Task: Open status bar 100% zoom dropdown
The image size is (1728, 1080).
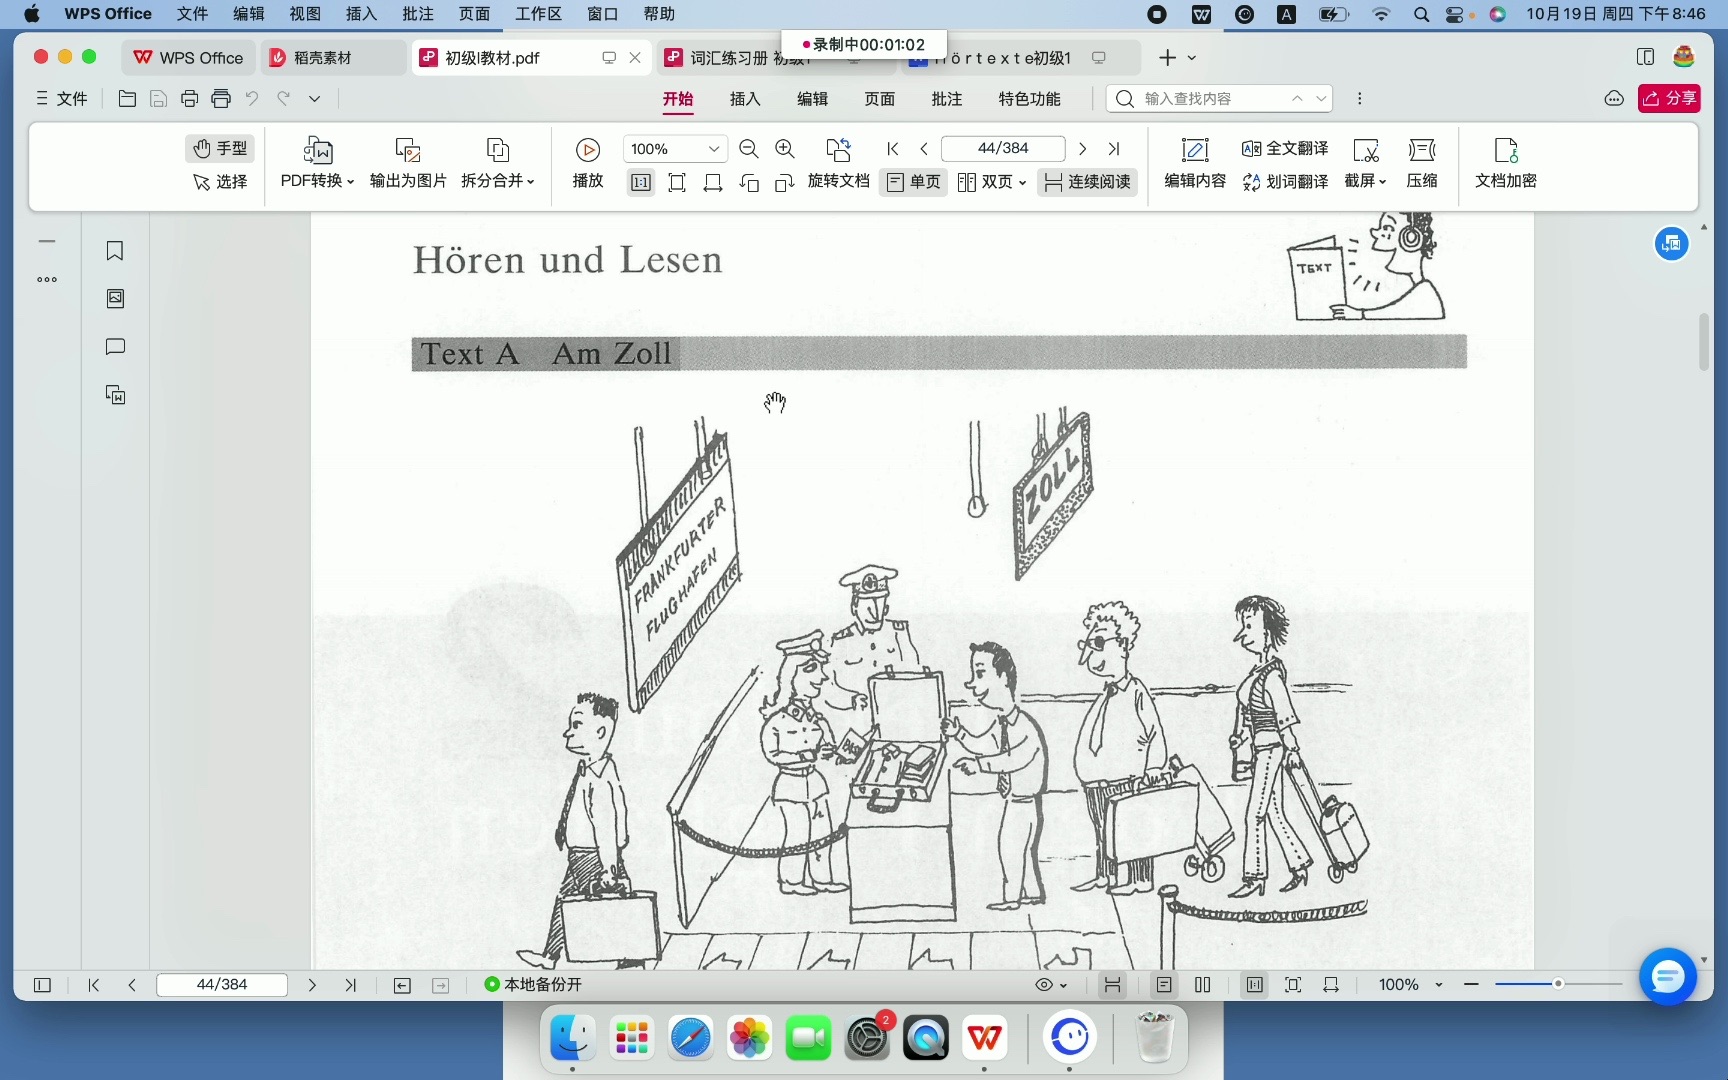Action: pos(1410,985)
